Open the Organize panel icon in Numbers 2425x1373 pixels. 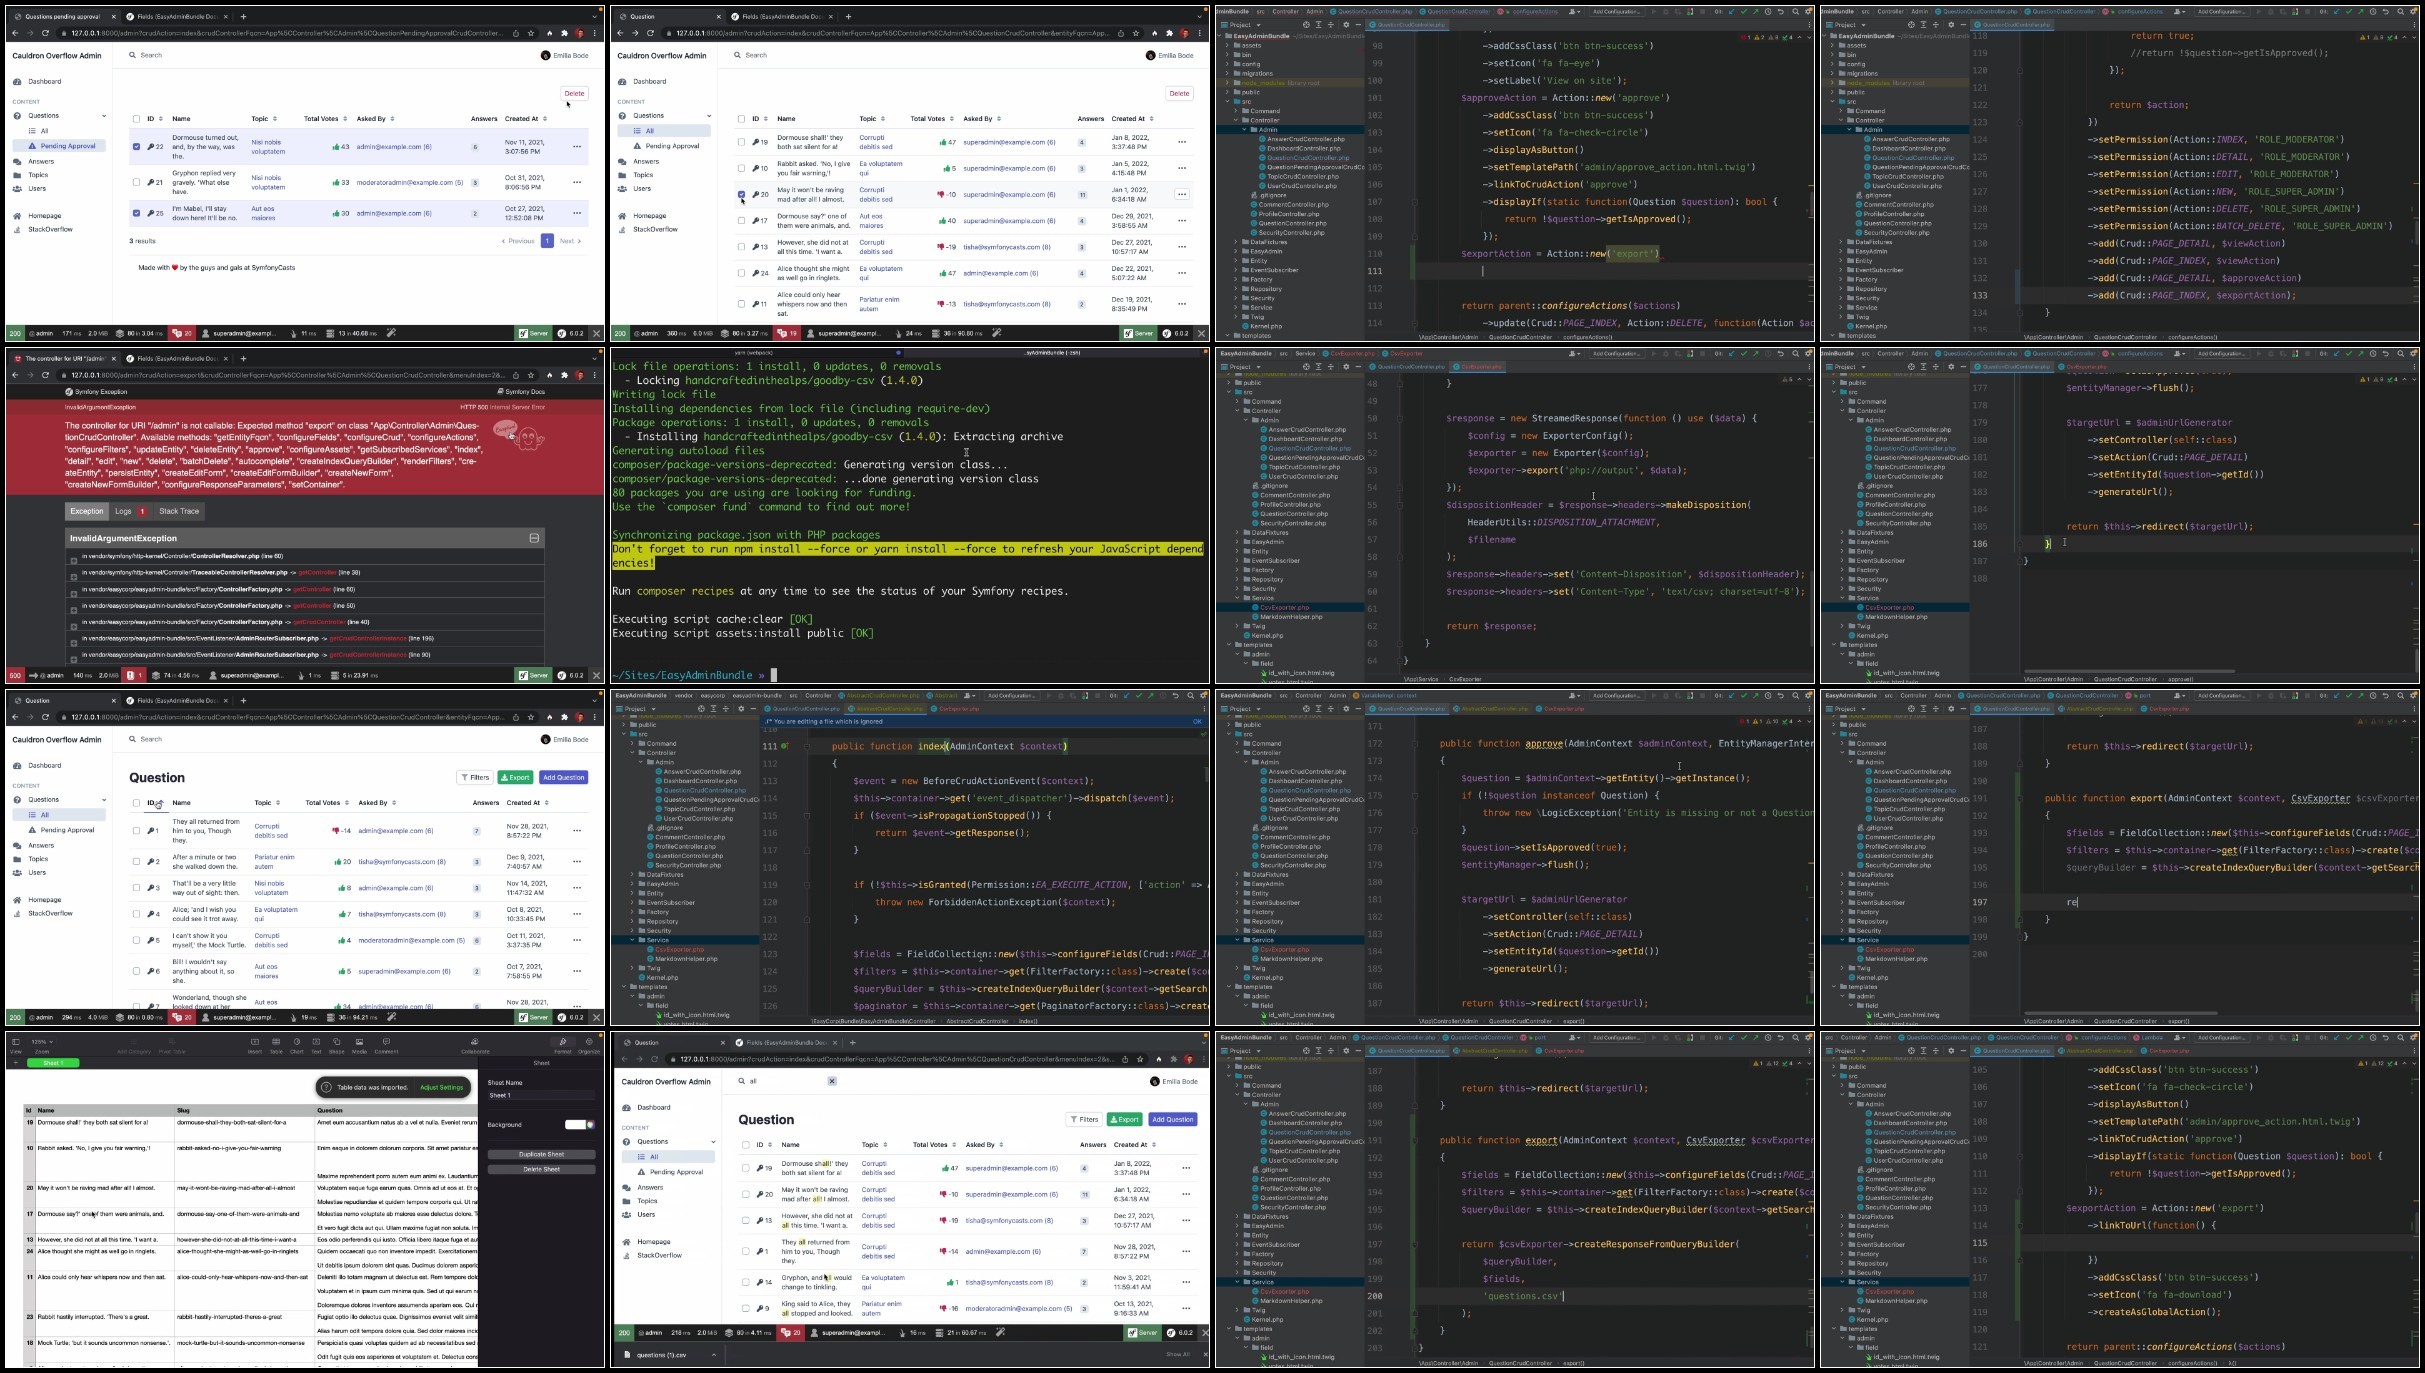(589, 1042)
